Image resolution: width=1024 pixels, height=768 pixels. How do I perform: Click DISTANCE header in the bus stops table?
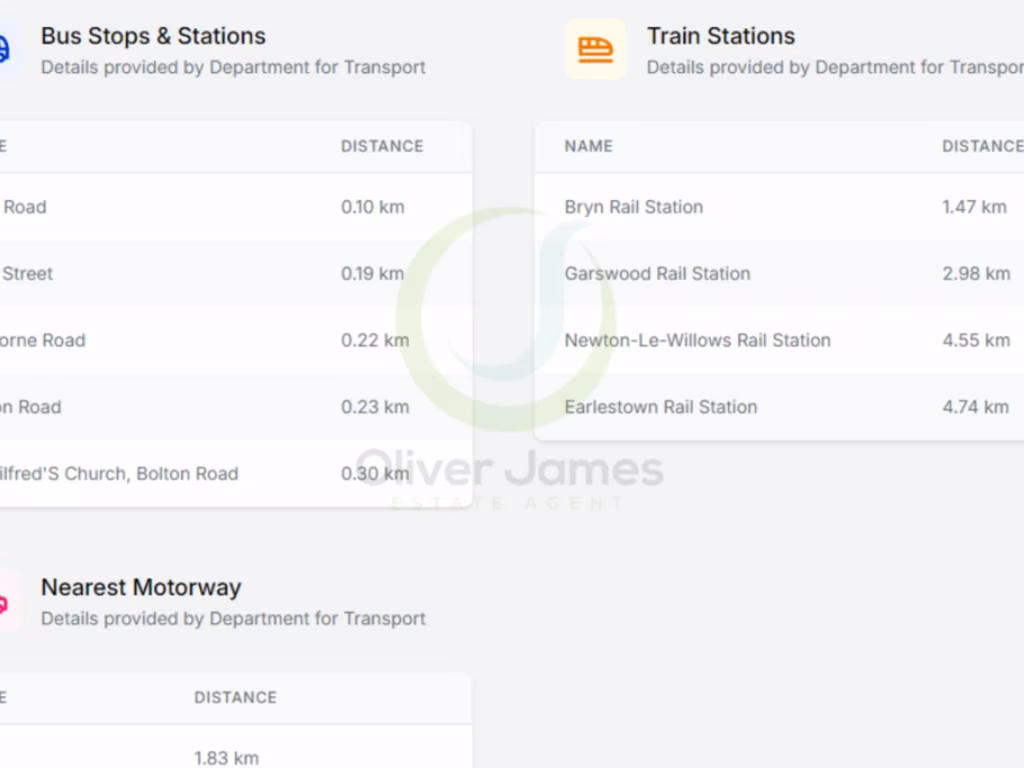(x=382, y=146)
